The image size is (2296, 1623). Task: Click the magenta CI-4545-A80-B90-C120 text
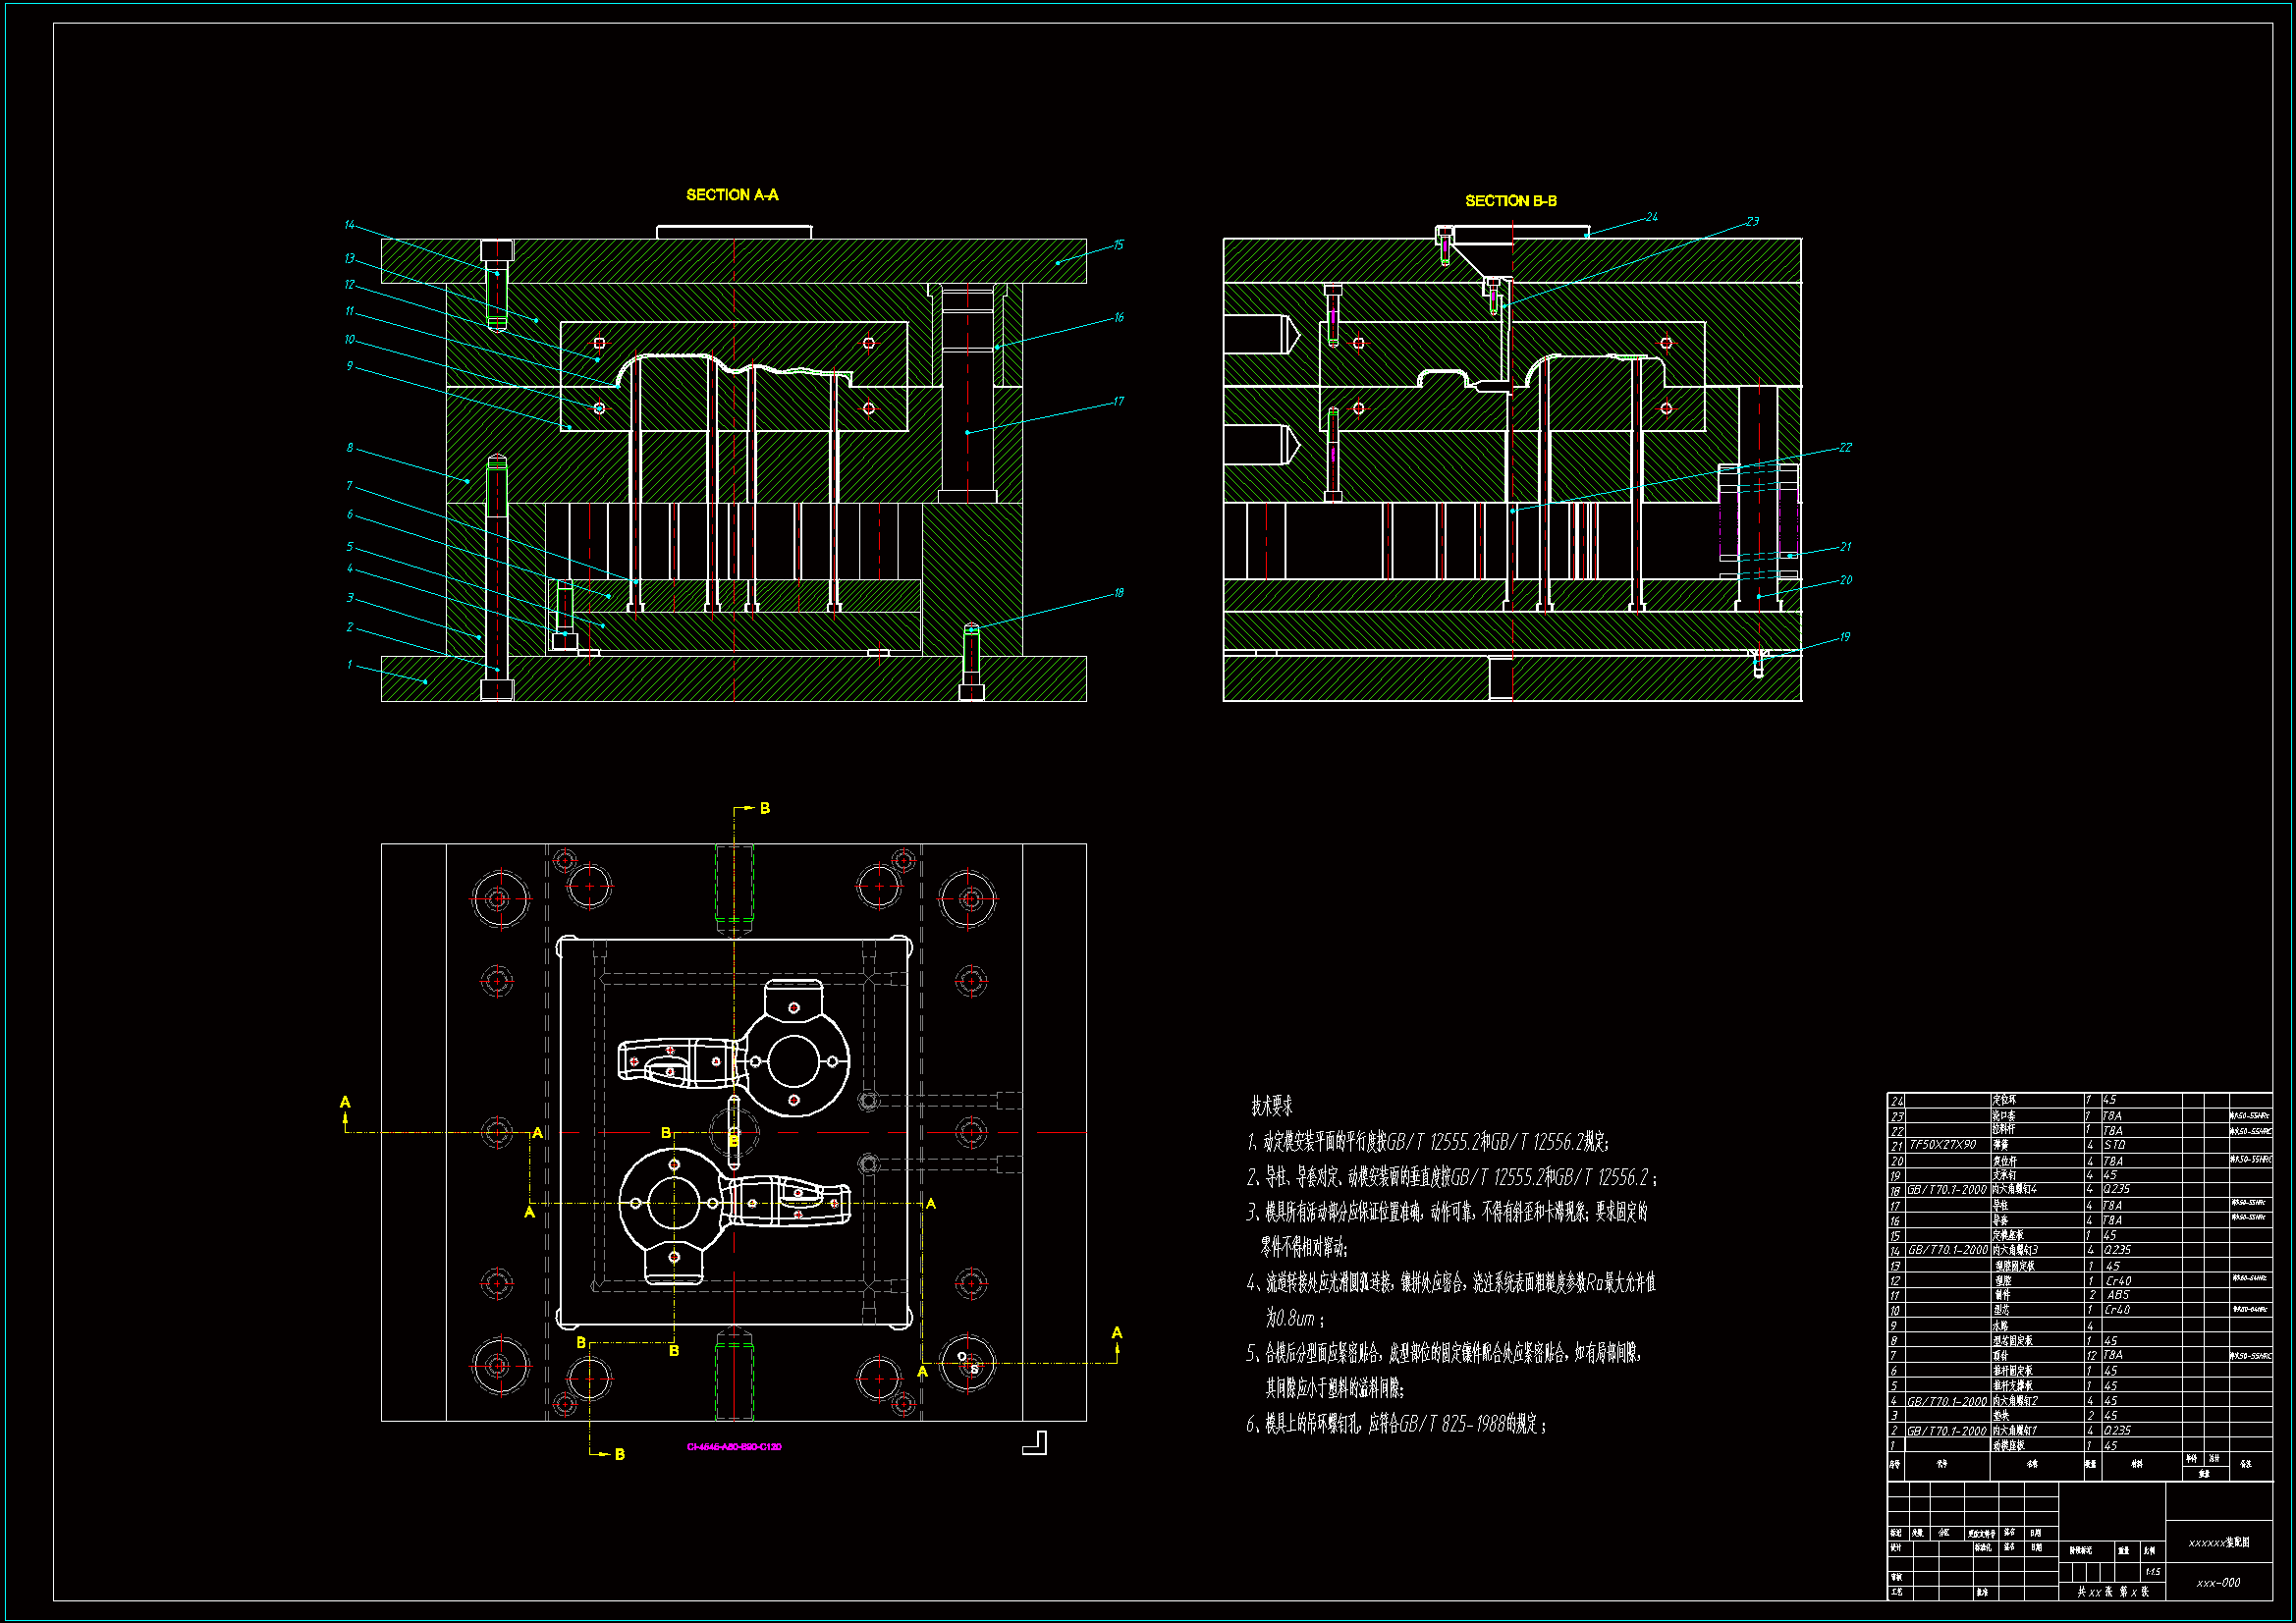pyautogui.click(x=734, y=1447)
